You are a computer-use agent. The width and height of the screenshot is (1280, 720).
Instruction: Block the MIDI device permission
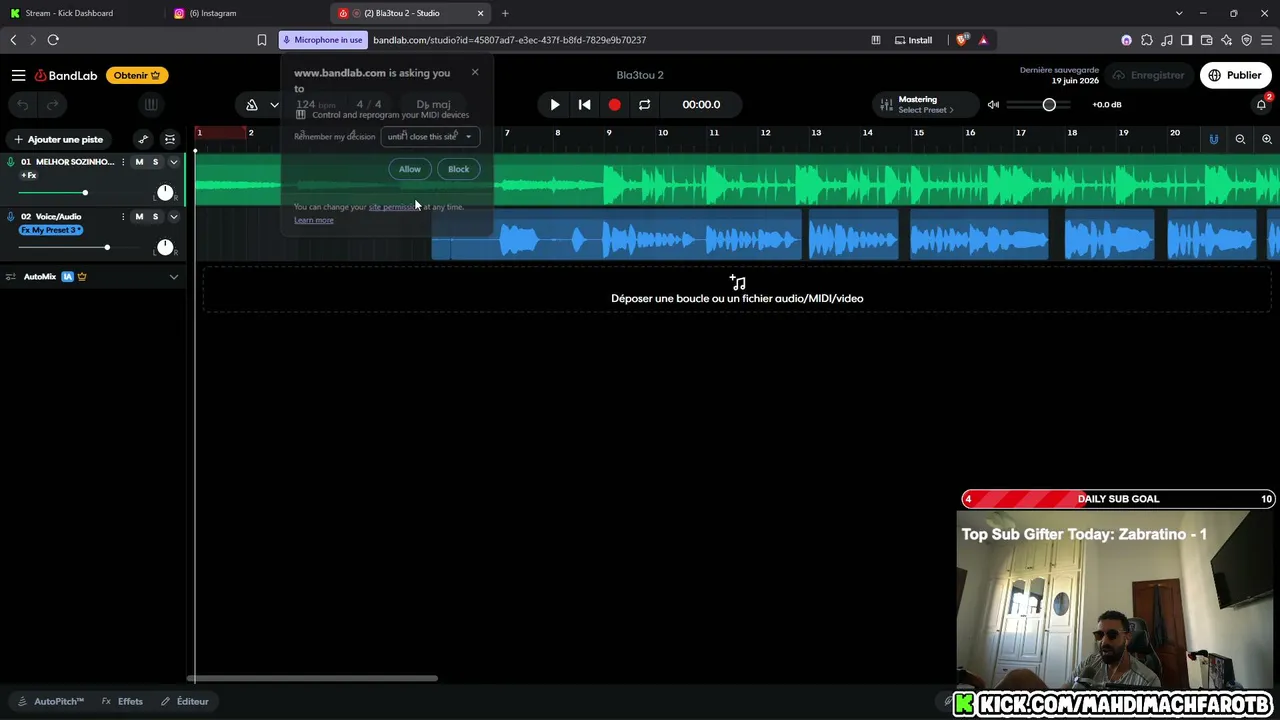458,169
